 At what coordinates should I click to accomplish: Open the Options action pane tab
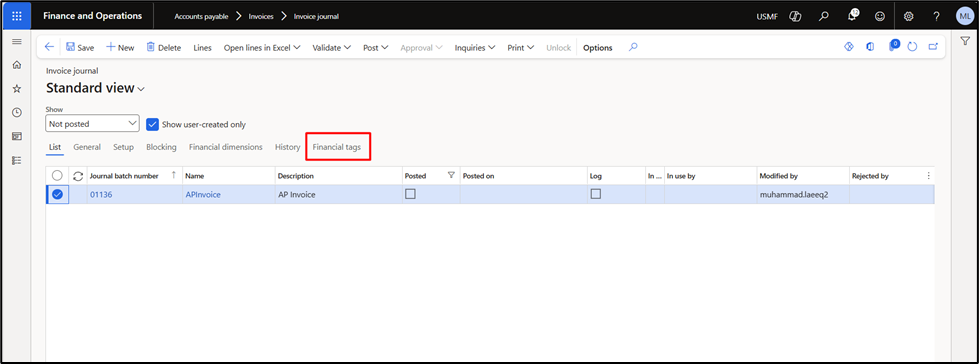pyautogui.click(x=598, y=47)
